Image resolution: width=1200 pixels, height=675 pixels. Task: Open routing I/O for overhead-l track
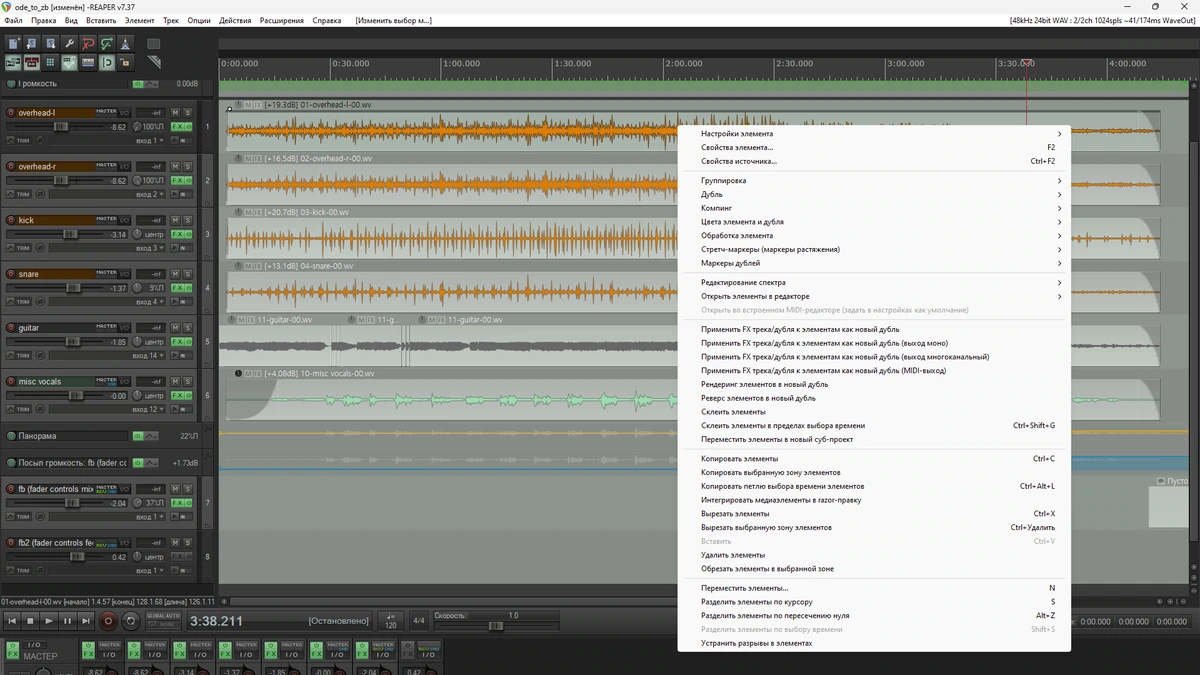point(124,113)
